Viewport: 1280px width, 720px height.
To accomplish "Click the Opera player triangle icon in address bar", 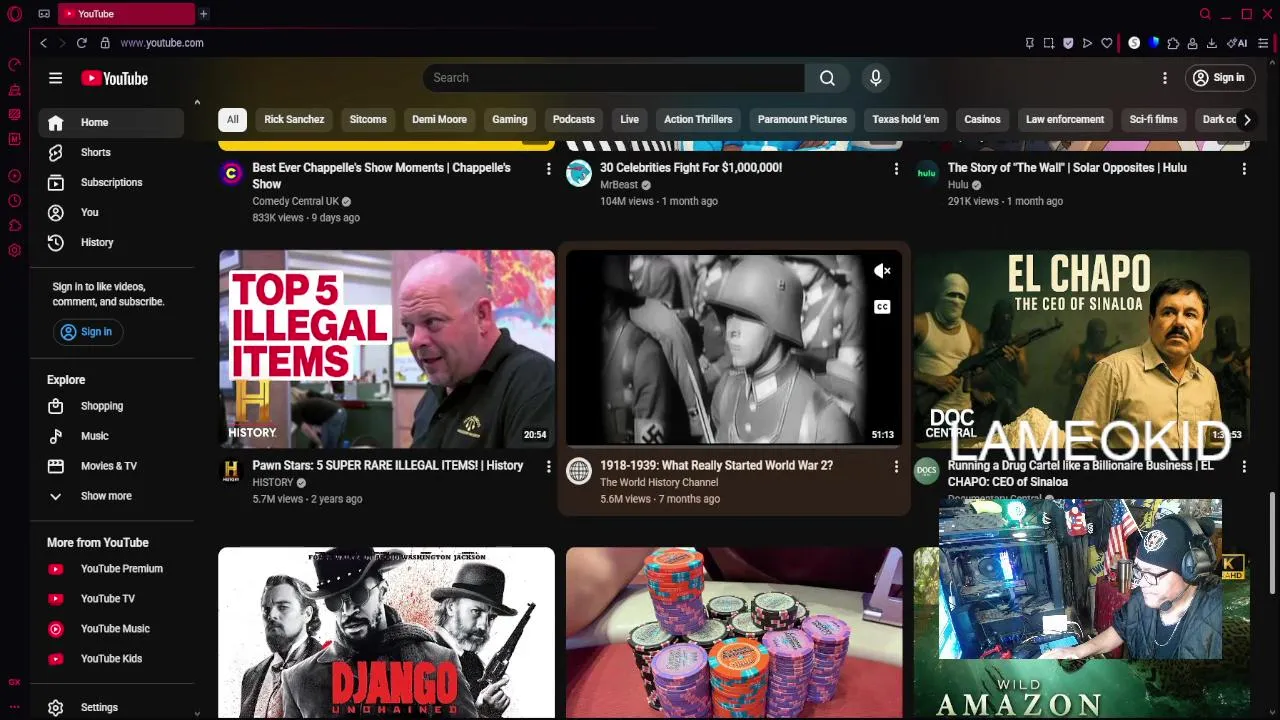I will point(1087,43).
